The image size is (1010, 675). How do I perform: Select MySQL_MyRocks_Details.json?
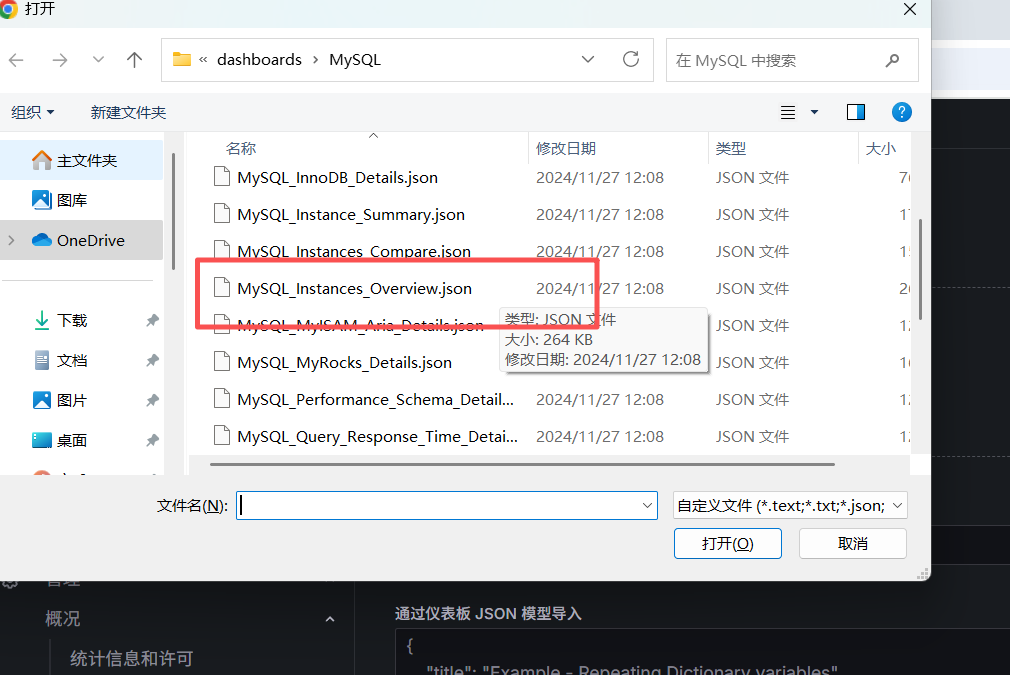pyautogui.click(x=344, y=363)
